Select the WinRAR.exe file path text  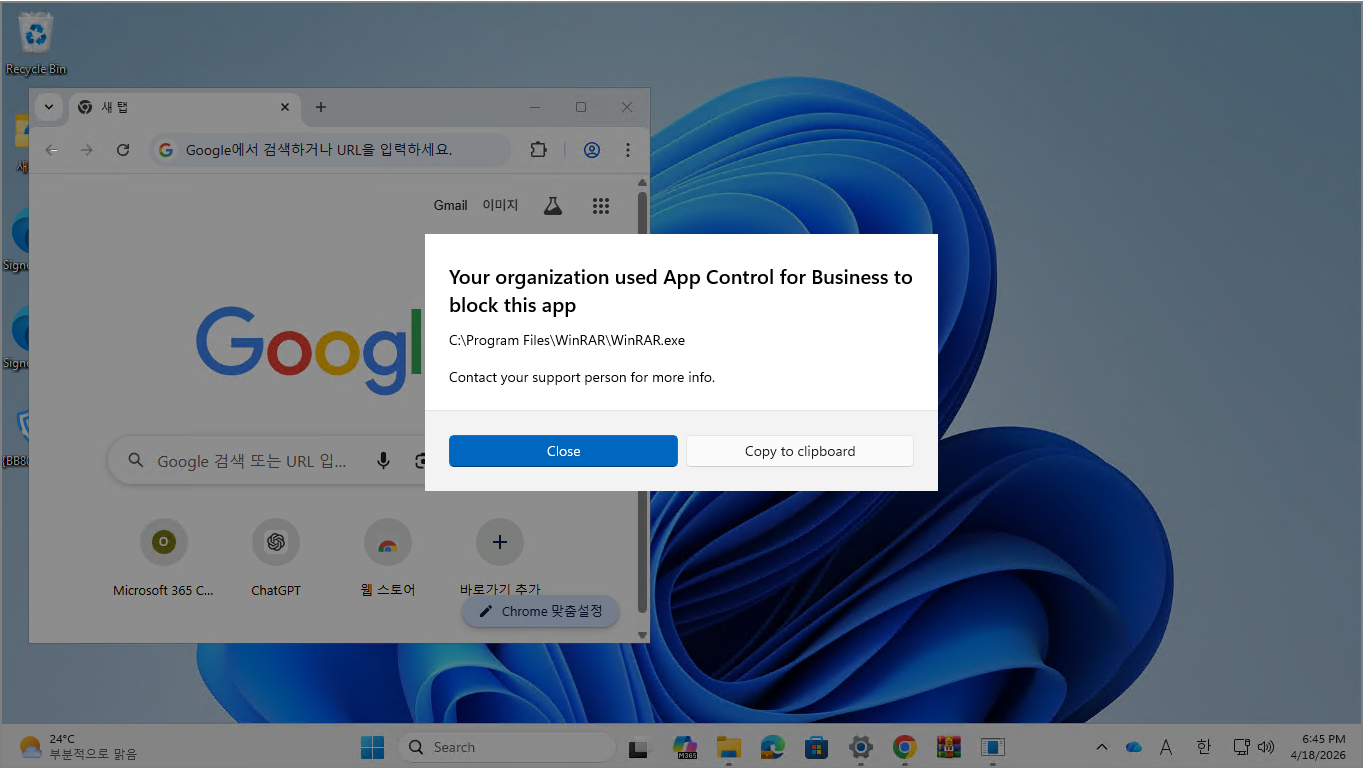567,340
